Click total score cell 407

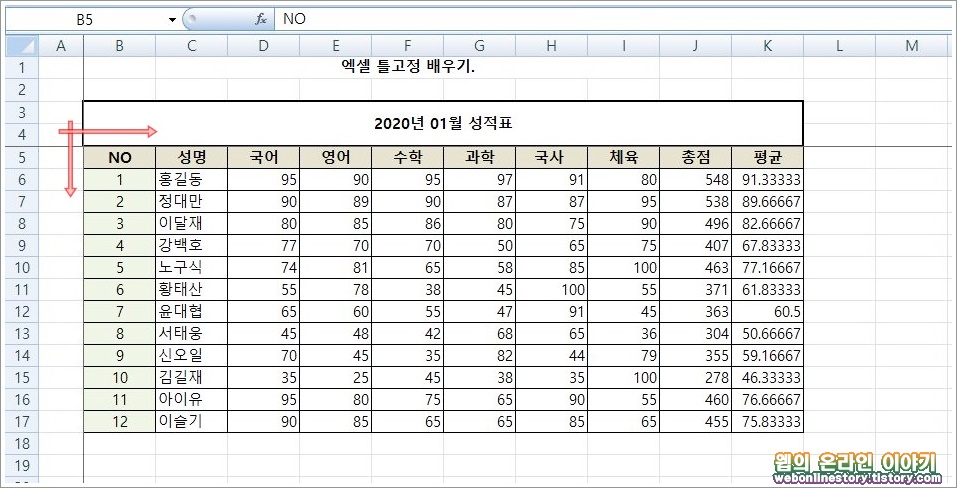696,246
